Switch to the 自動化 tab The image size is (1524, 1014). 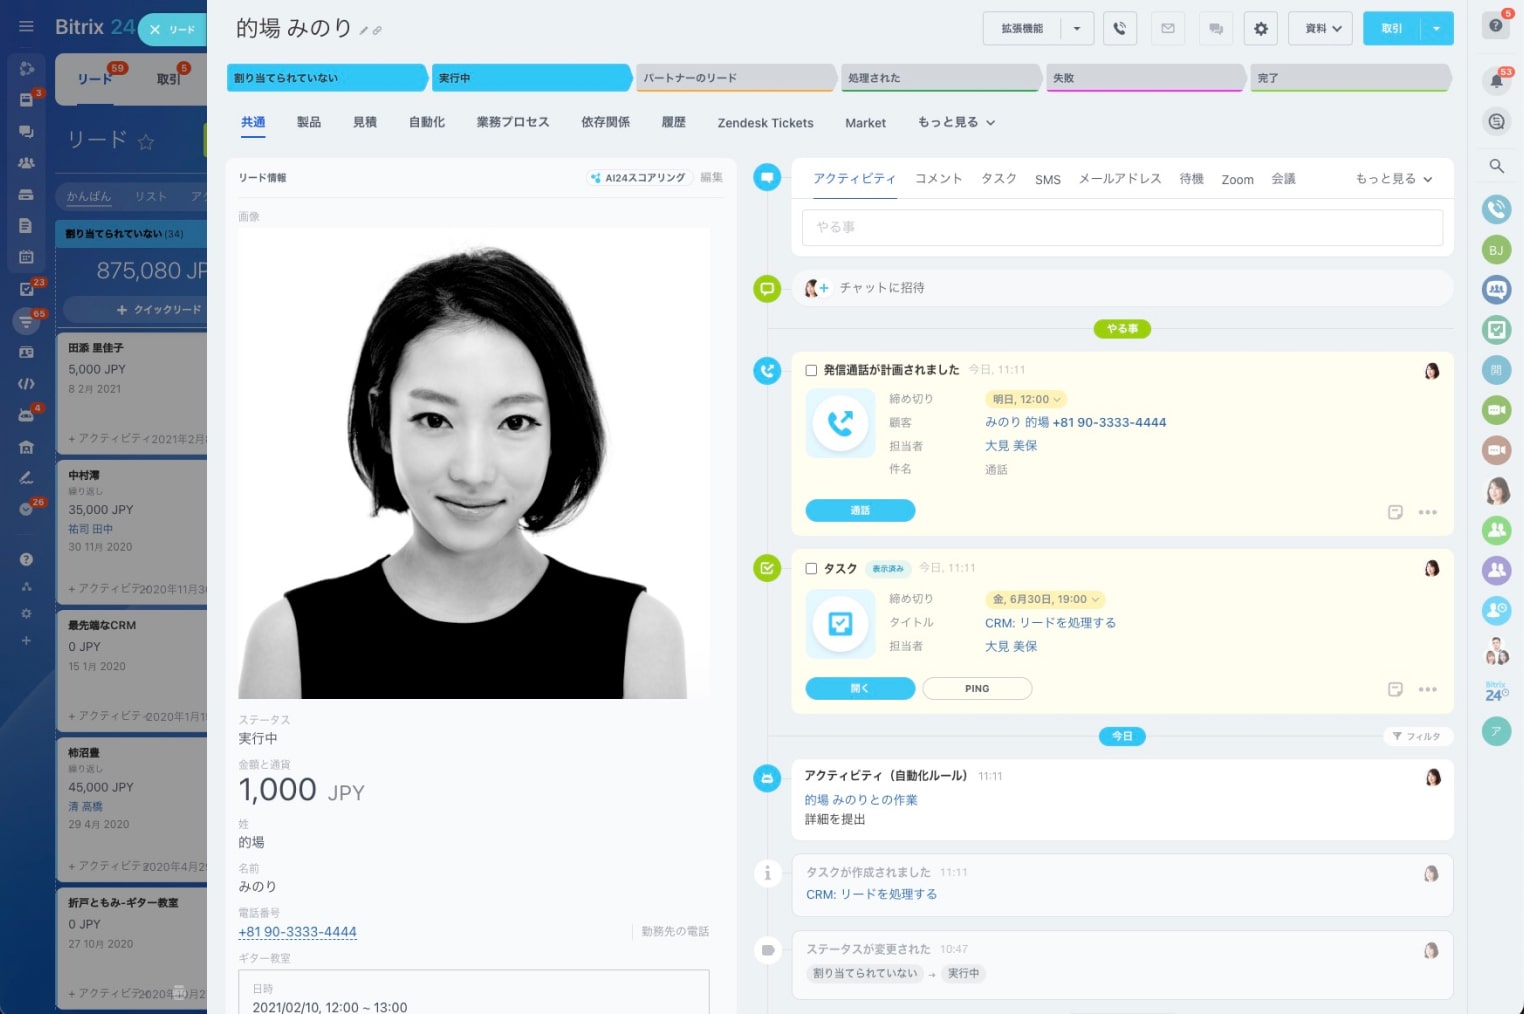tap(427, 122)
